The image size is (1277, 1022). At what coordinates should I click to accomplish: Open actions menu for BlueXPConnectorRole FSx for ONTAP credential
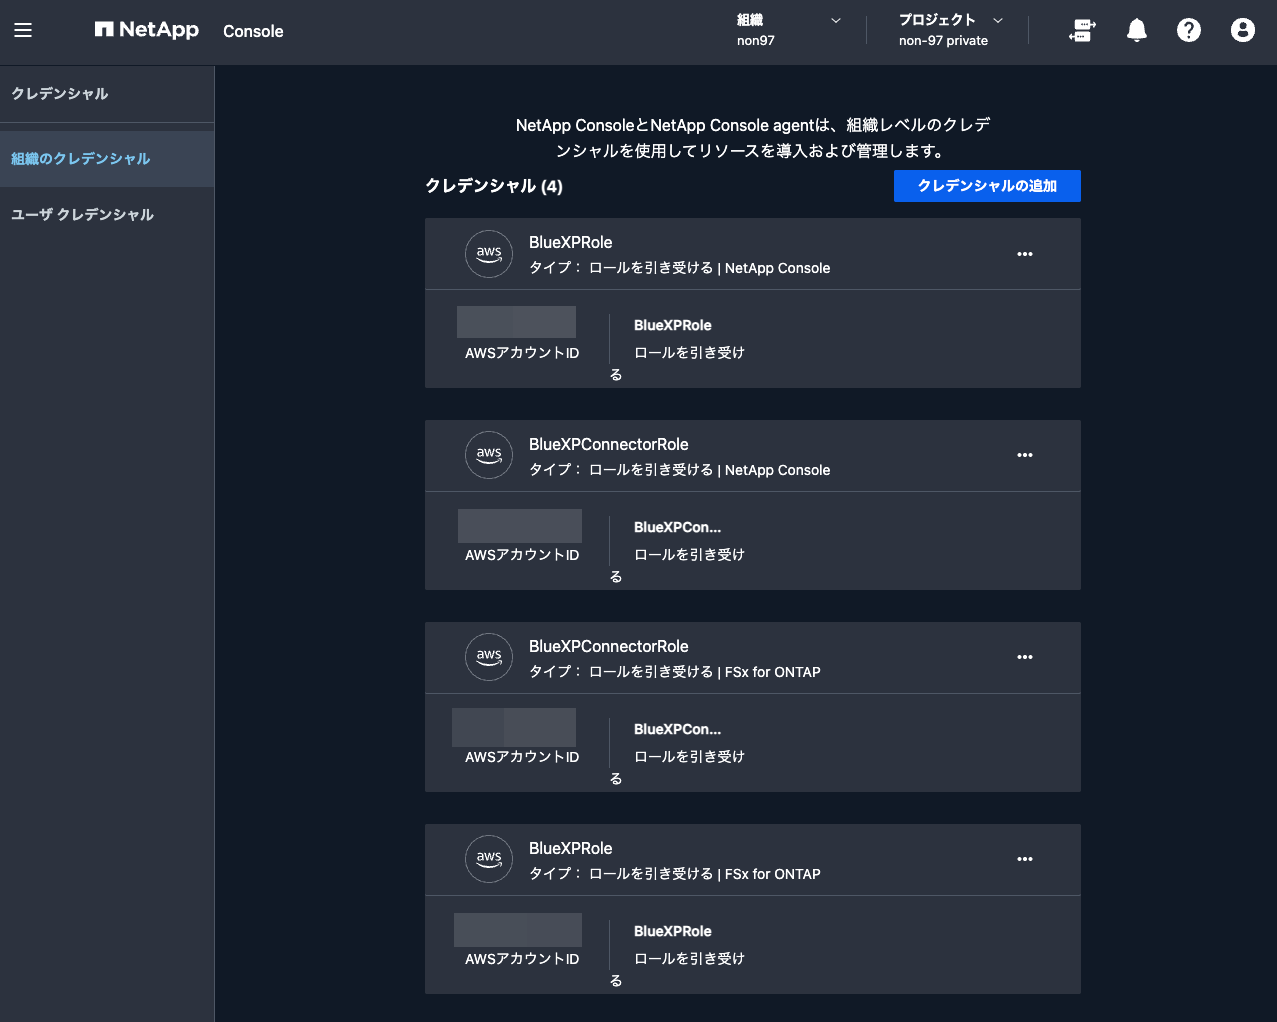coord(1025,657)
